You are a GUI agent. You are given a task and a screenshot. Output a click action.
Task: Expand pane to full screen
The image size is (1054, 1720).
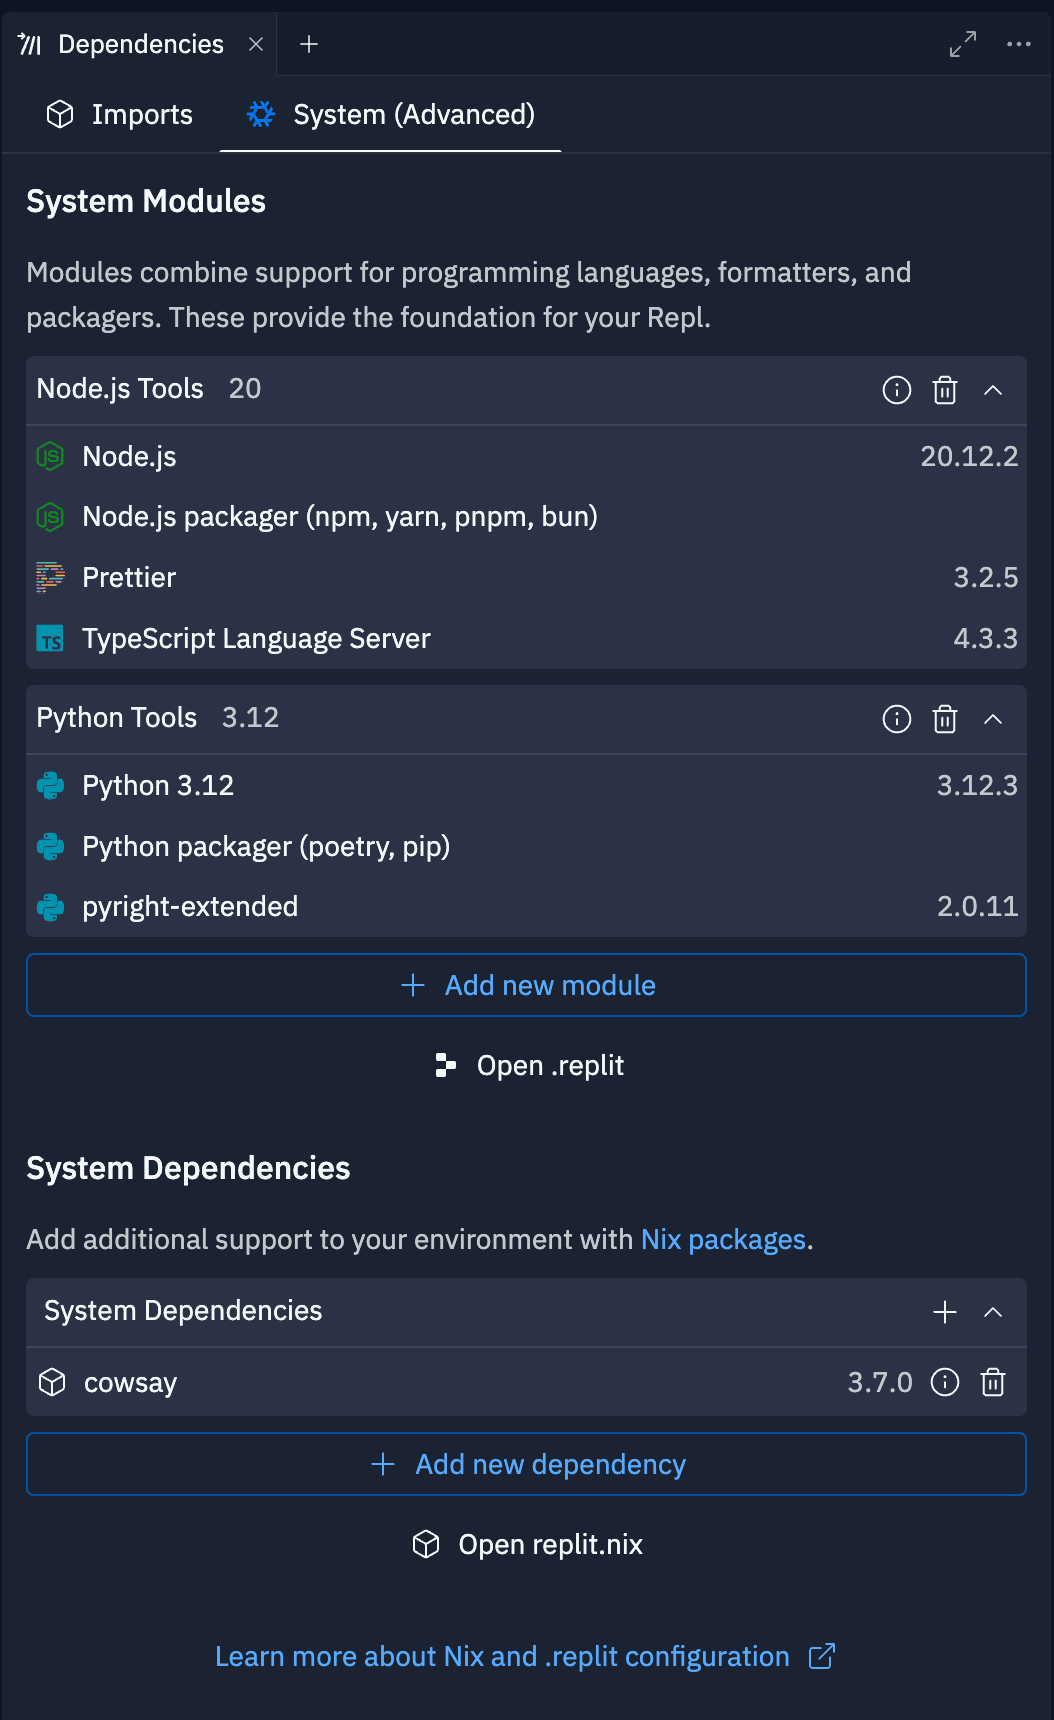962,44
